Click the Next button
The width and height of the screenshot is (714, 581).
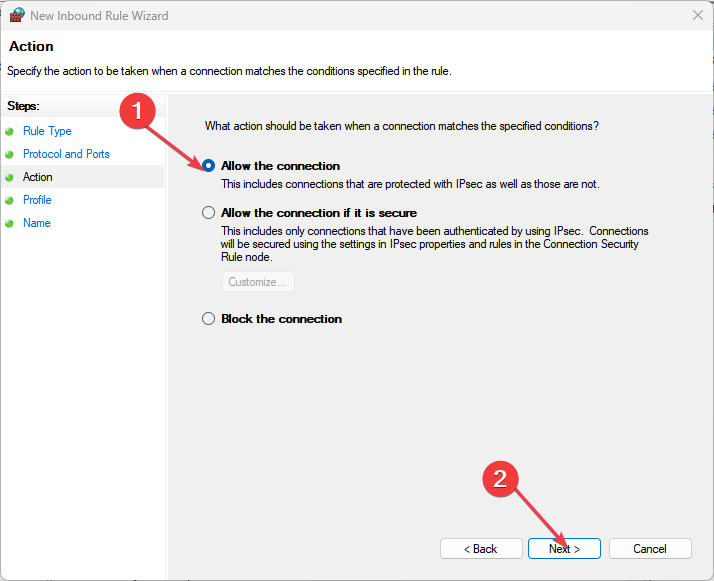coord(564,549)
